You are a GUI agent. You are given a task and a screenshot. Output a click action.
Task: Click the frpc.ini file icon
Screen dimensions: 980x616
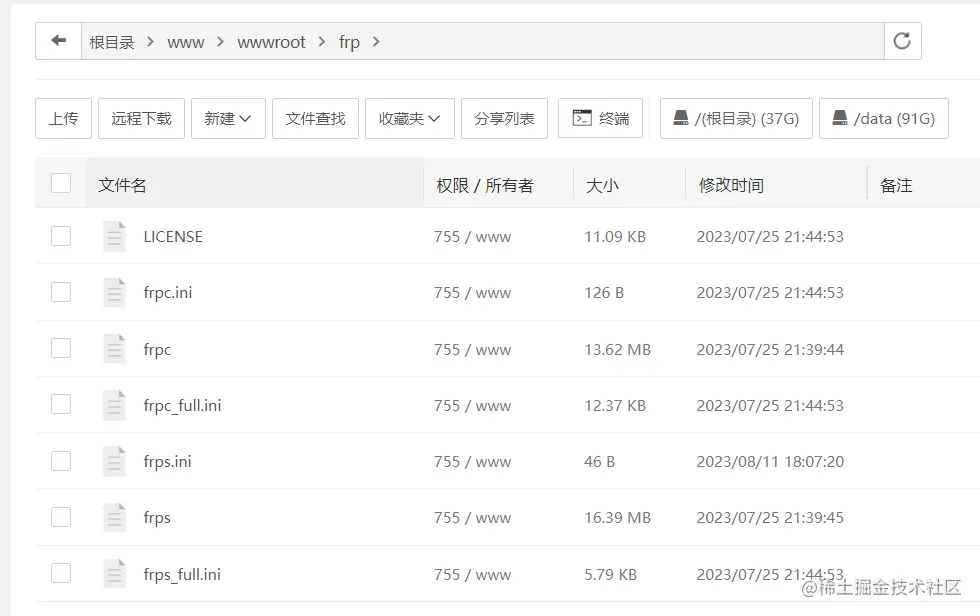pyautogui.click(x=114, y=292)
